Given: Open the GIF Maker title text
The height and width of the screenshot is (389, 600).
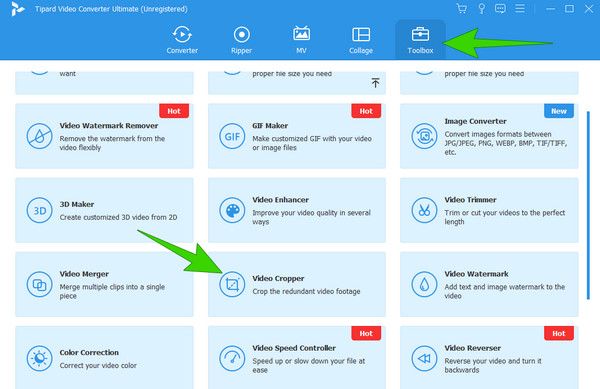Looking at the screenshot, I should (x=270, y=125).
